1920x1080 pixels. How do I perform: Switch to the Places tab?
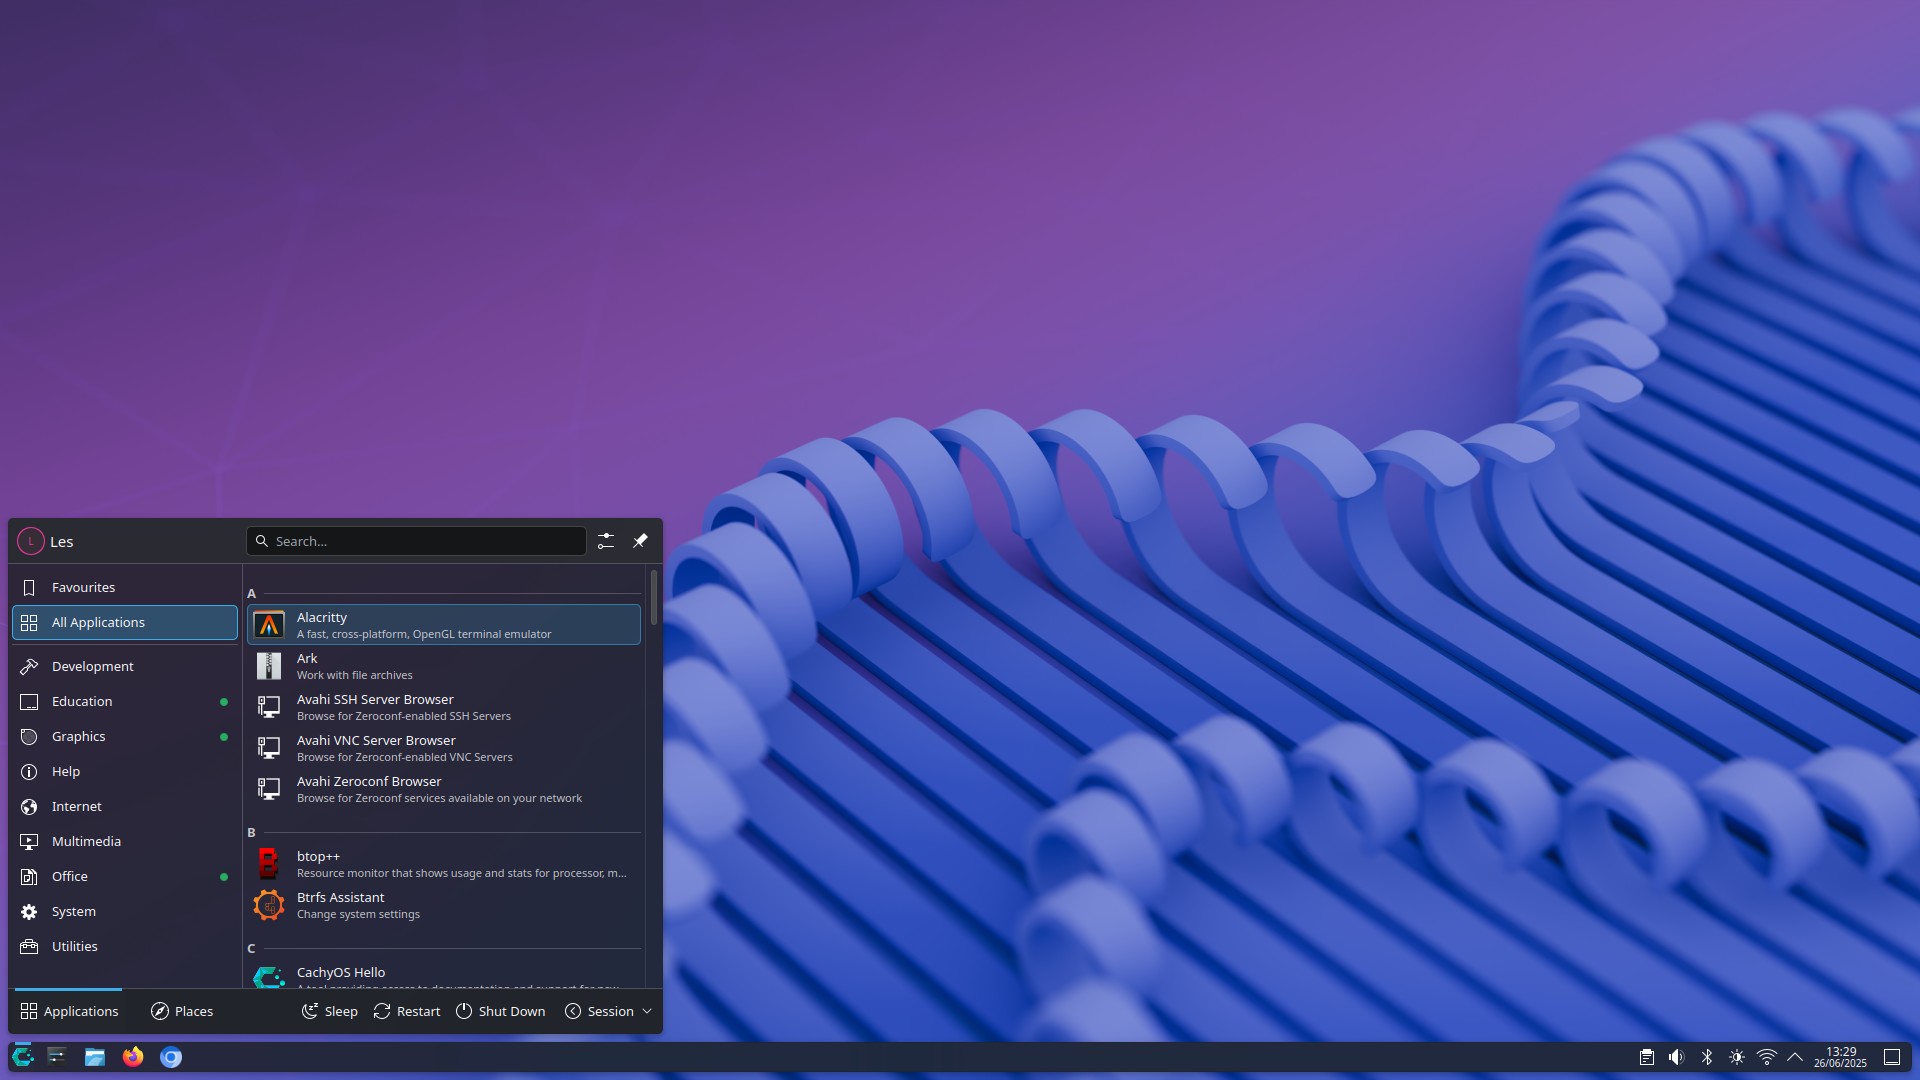[182, 1011]
